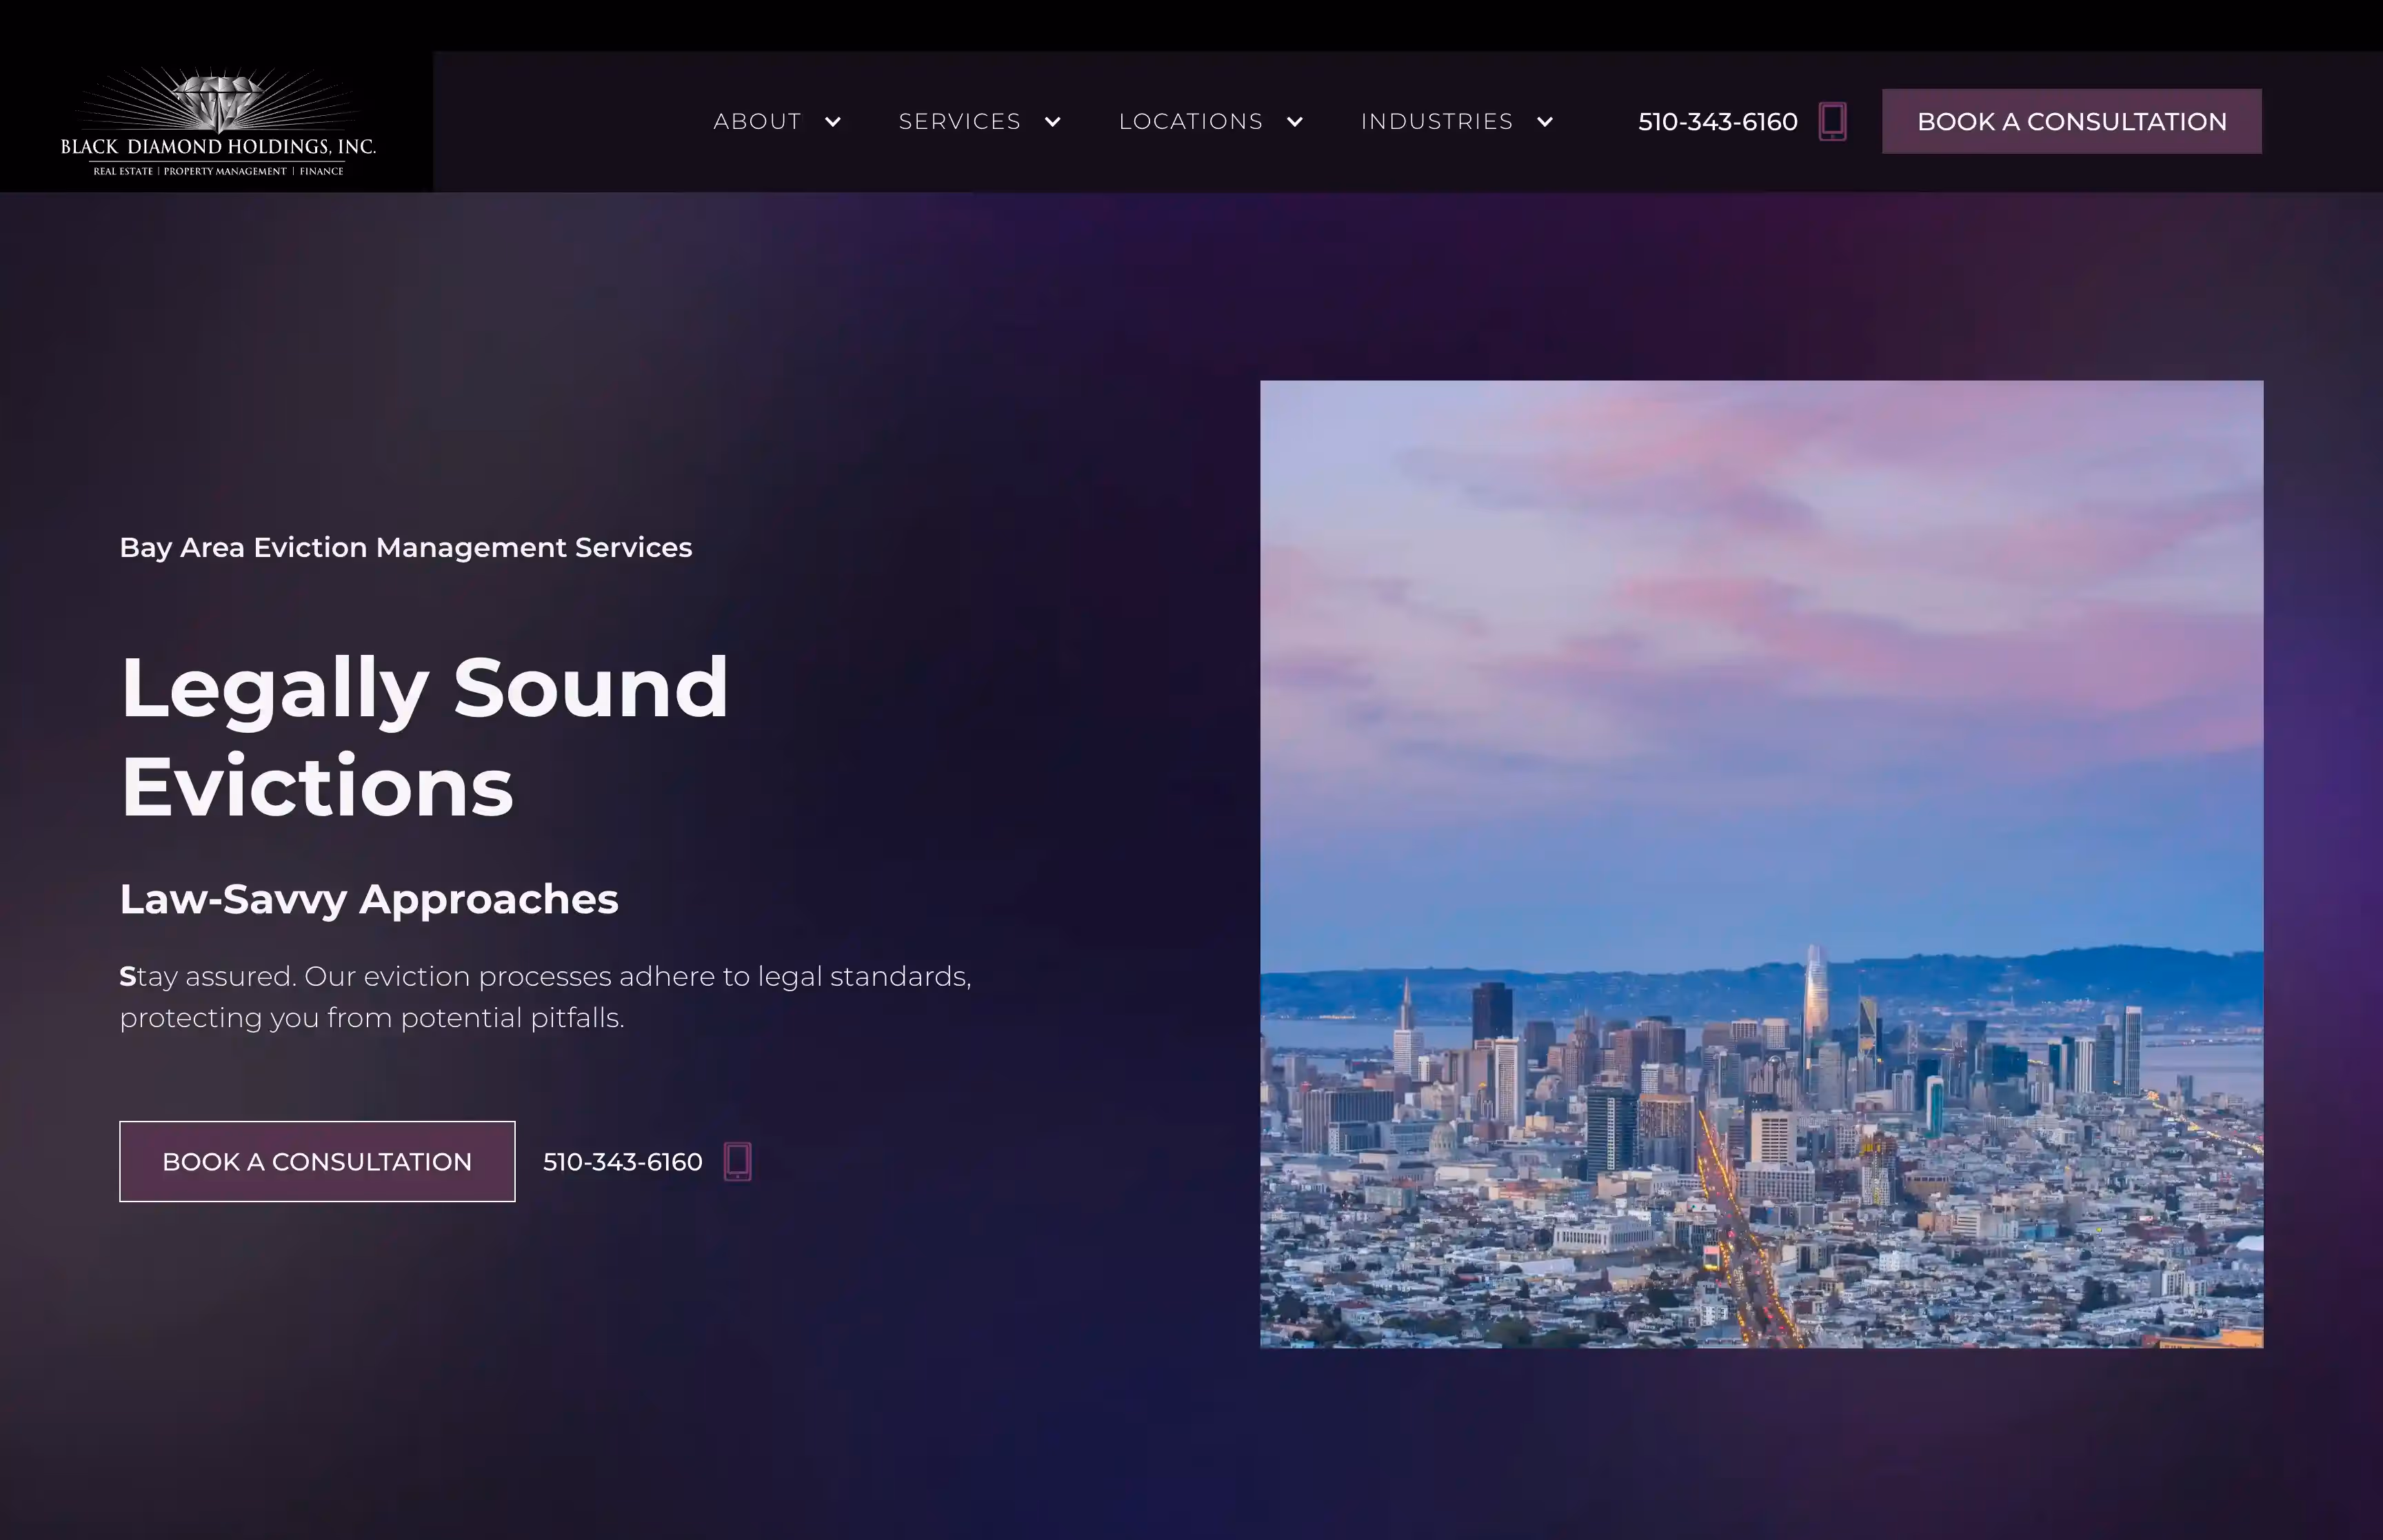Open the About menu item
This screenshot has height=1540, width=2383.
[757, 122]
